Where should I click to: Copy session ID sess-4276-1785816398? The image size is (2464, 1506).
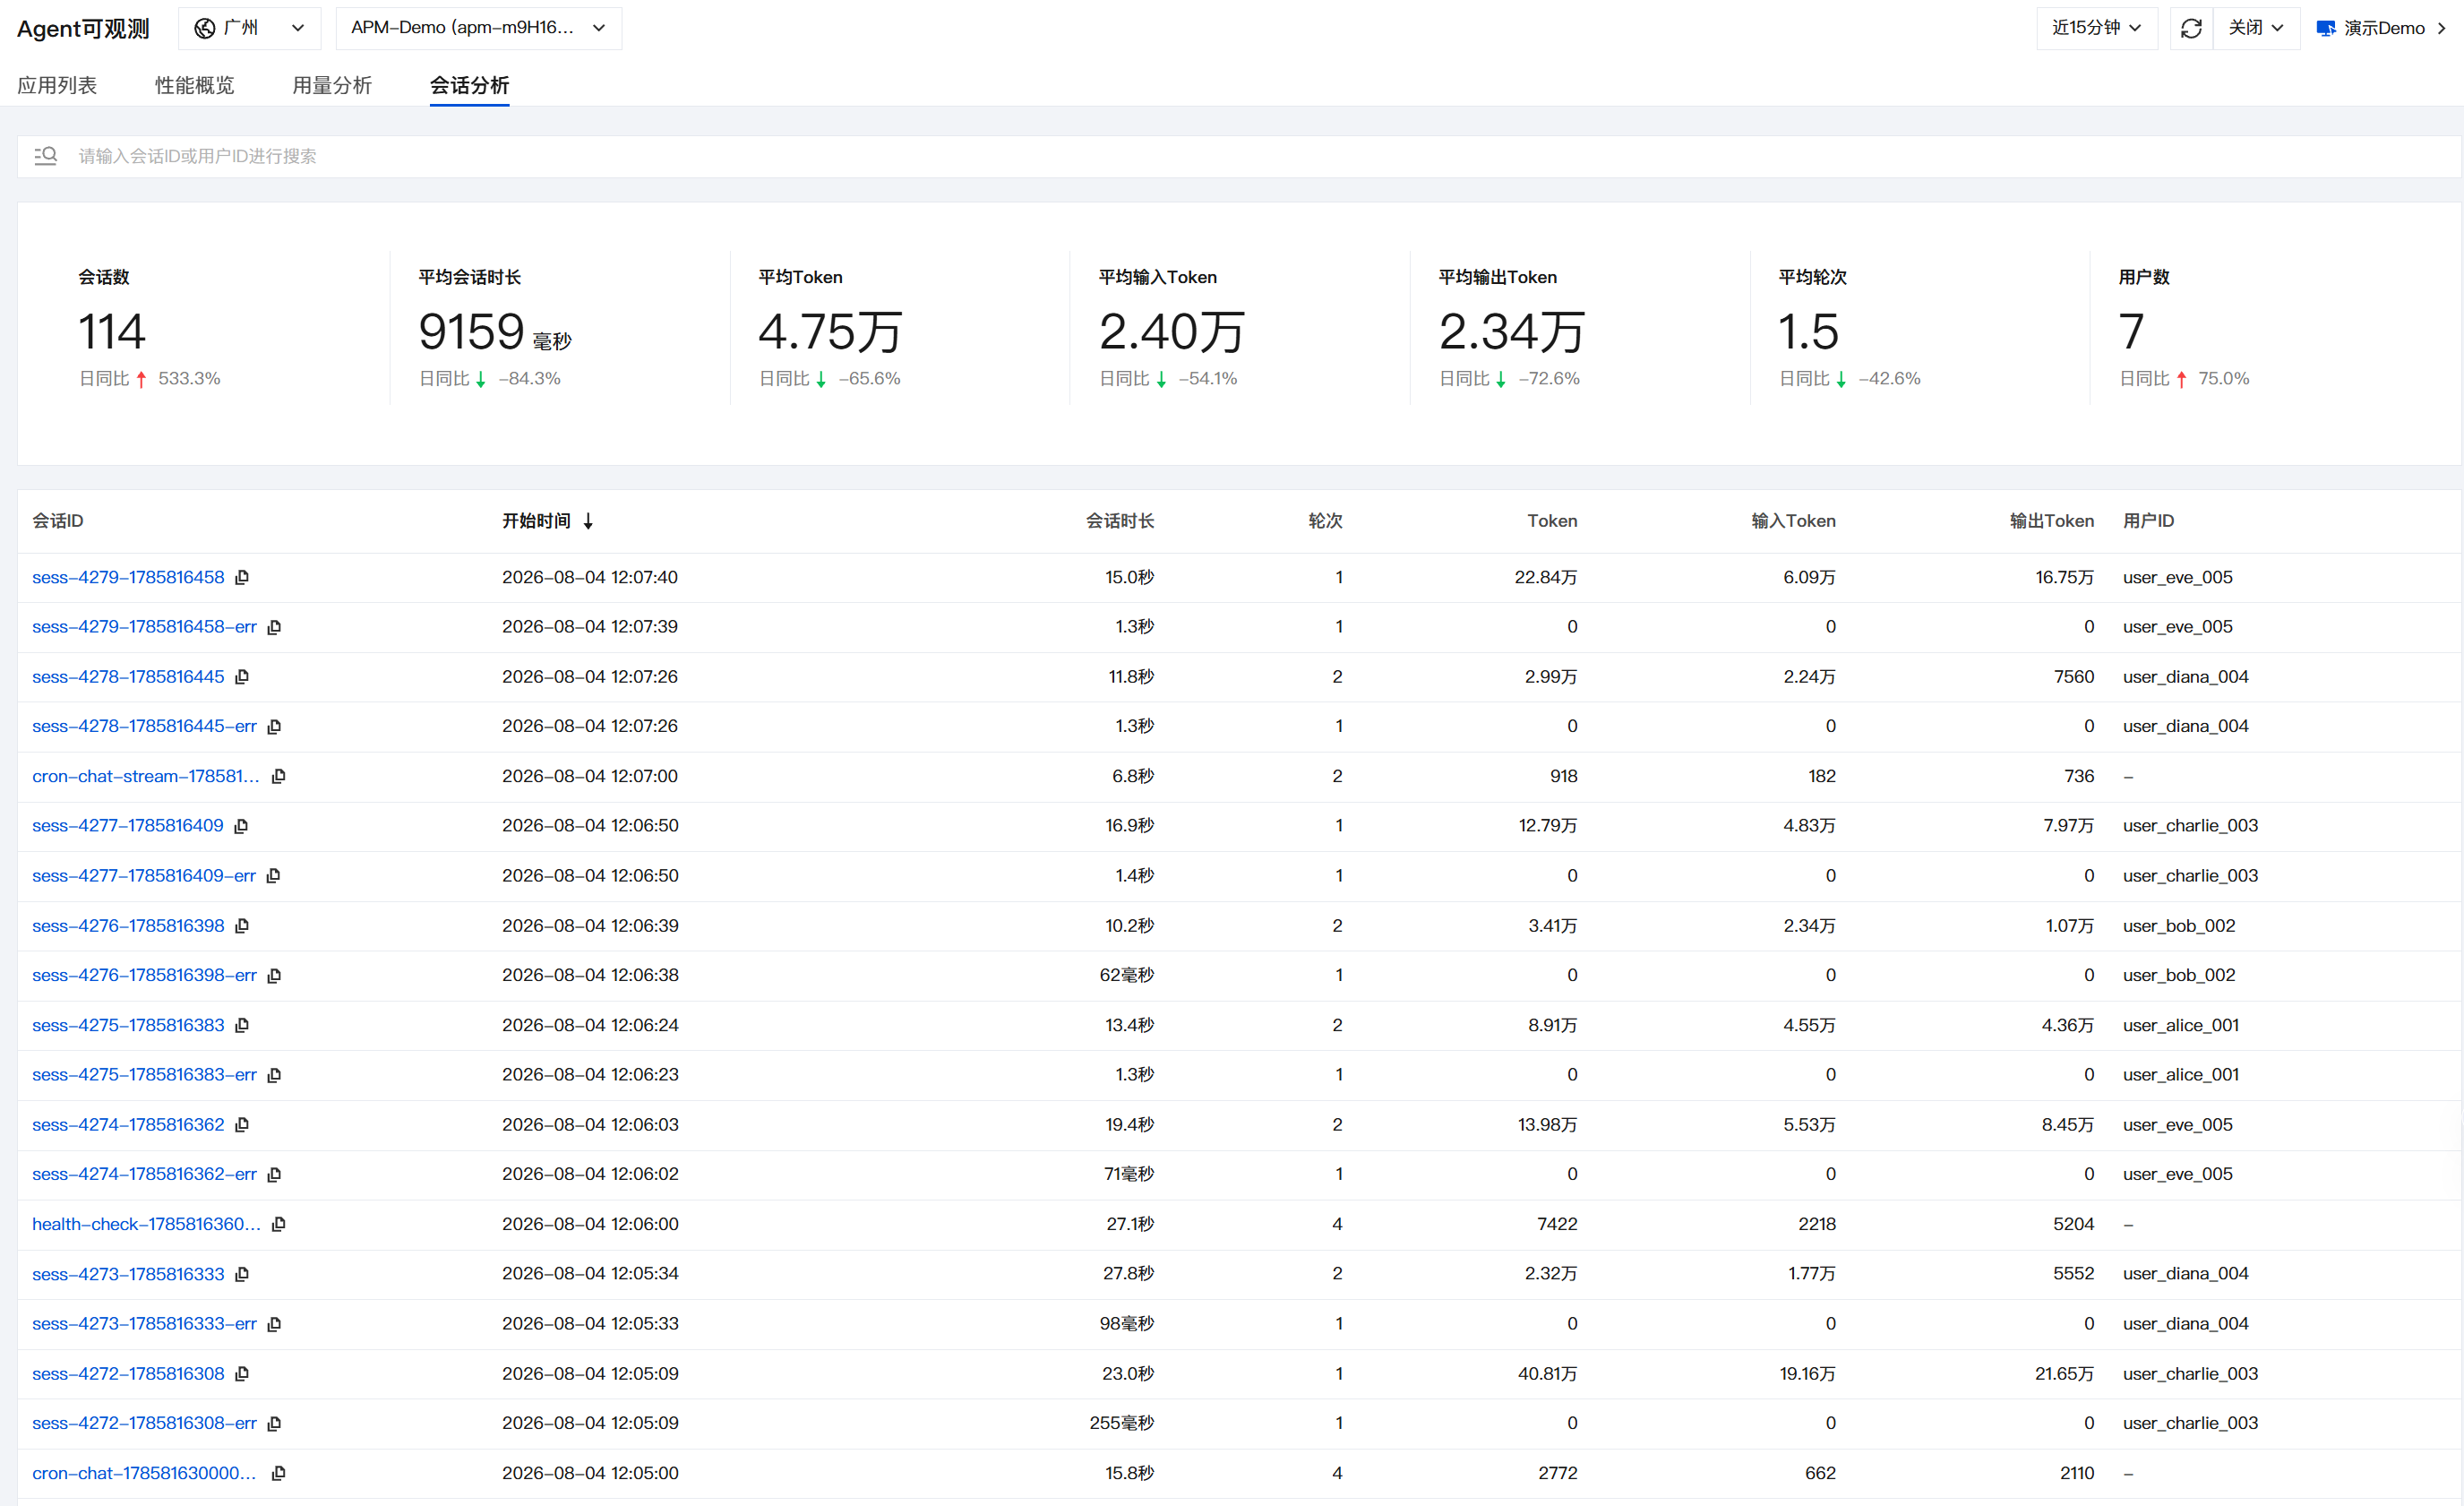(242, 926)
